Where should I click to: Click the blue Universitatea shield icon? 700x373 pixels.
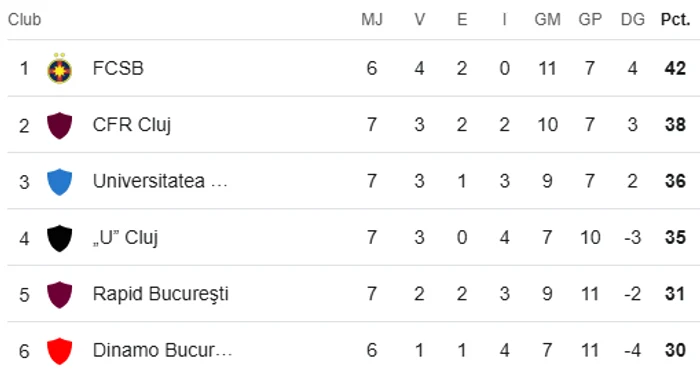pyautogui.click(x=59, y=182)
